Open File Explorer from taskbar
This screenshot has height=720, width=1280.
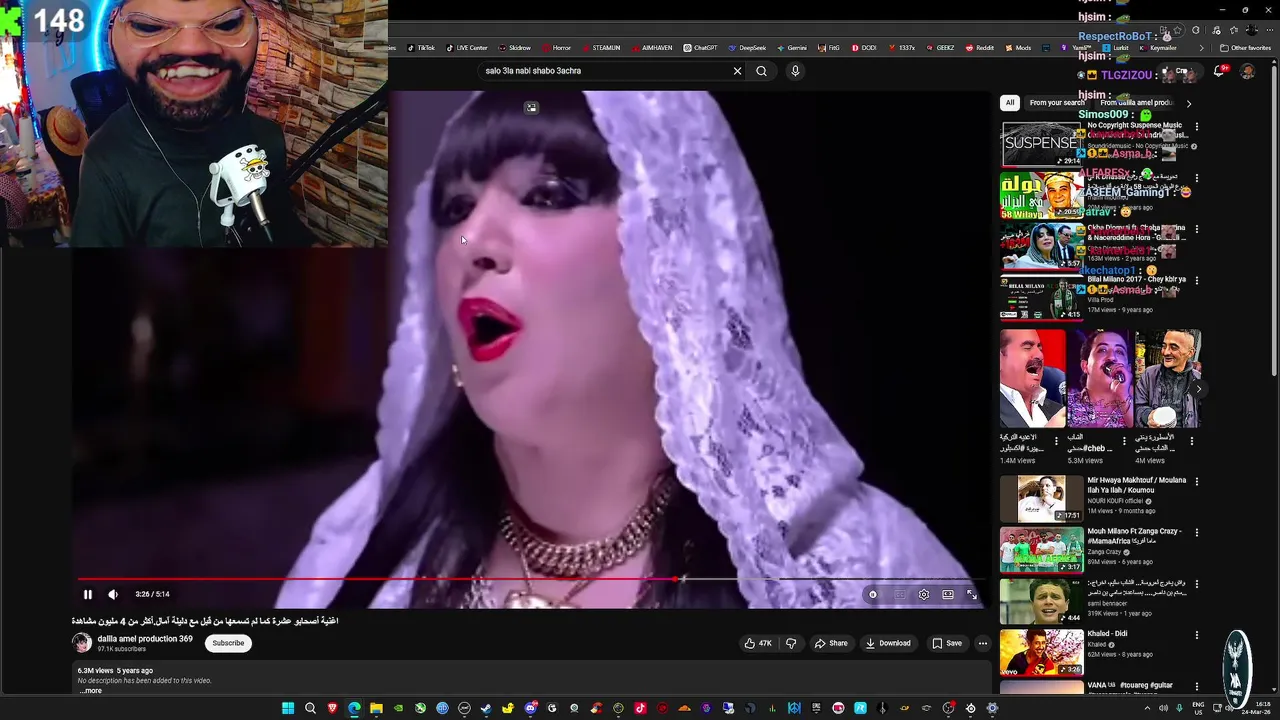(x=376, y=708)
